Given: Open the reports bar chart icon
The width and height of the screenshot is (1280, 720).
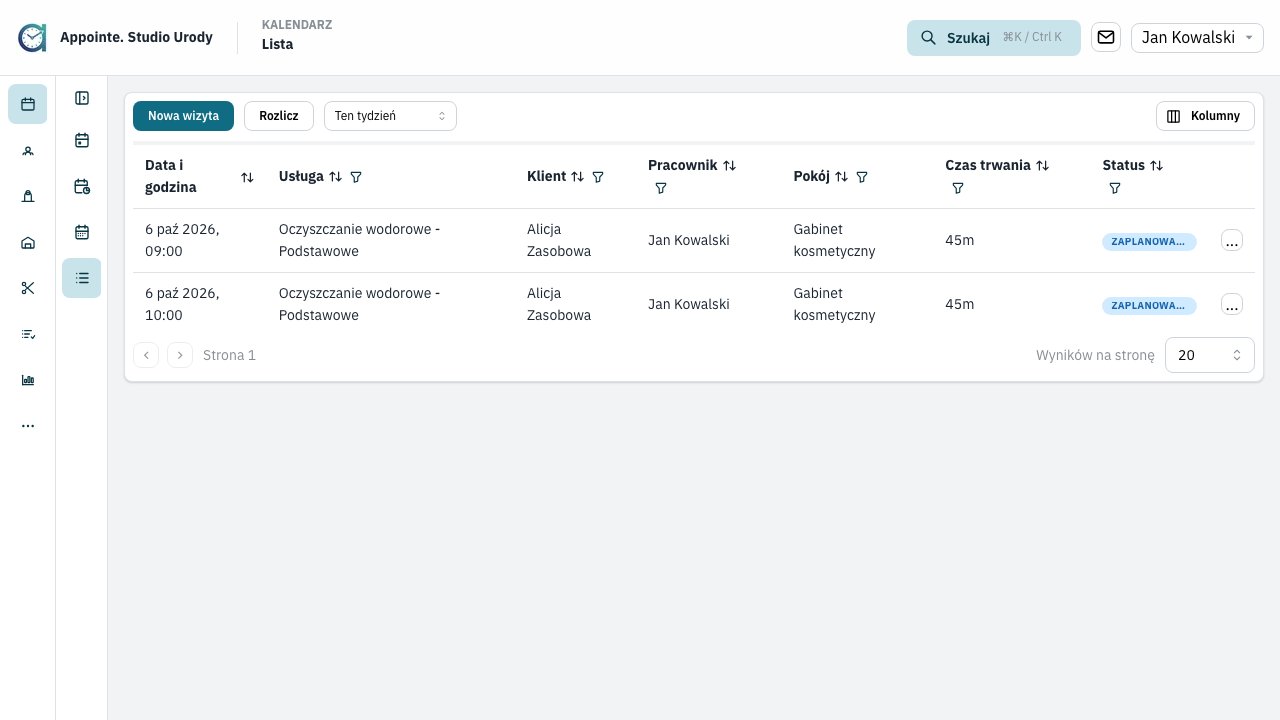Looking at the screenshot, I should 28,380.
